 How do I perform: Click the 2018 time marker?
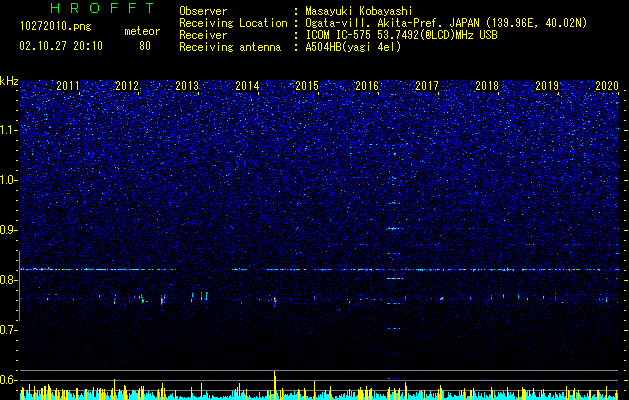pos(487,86)
